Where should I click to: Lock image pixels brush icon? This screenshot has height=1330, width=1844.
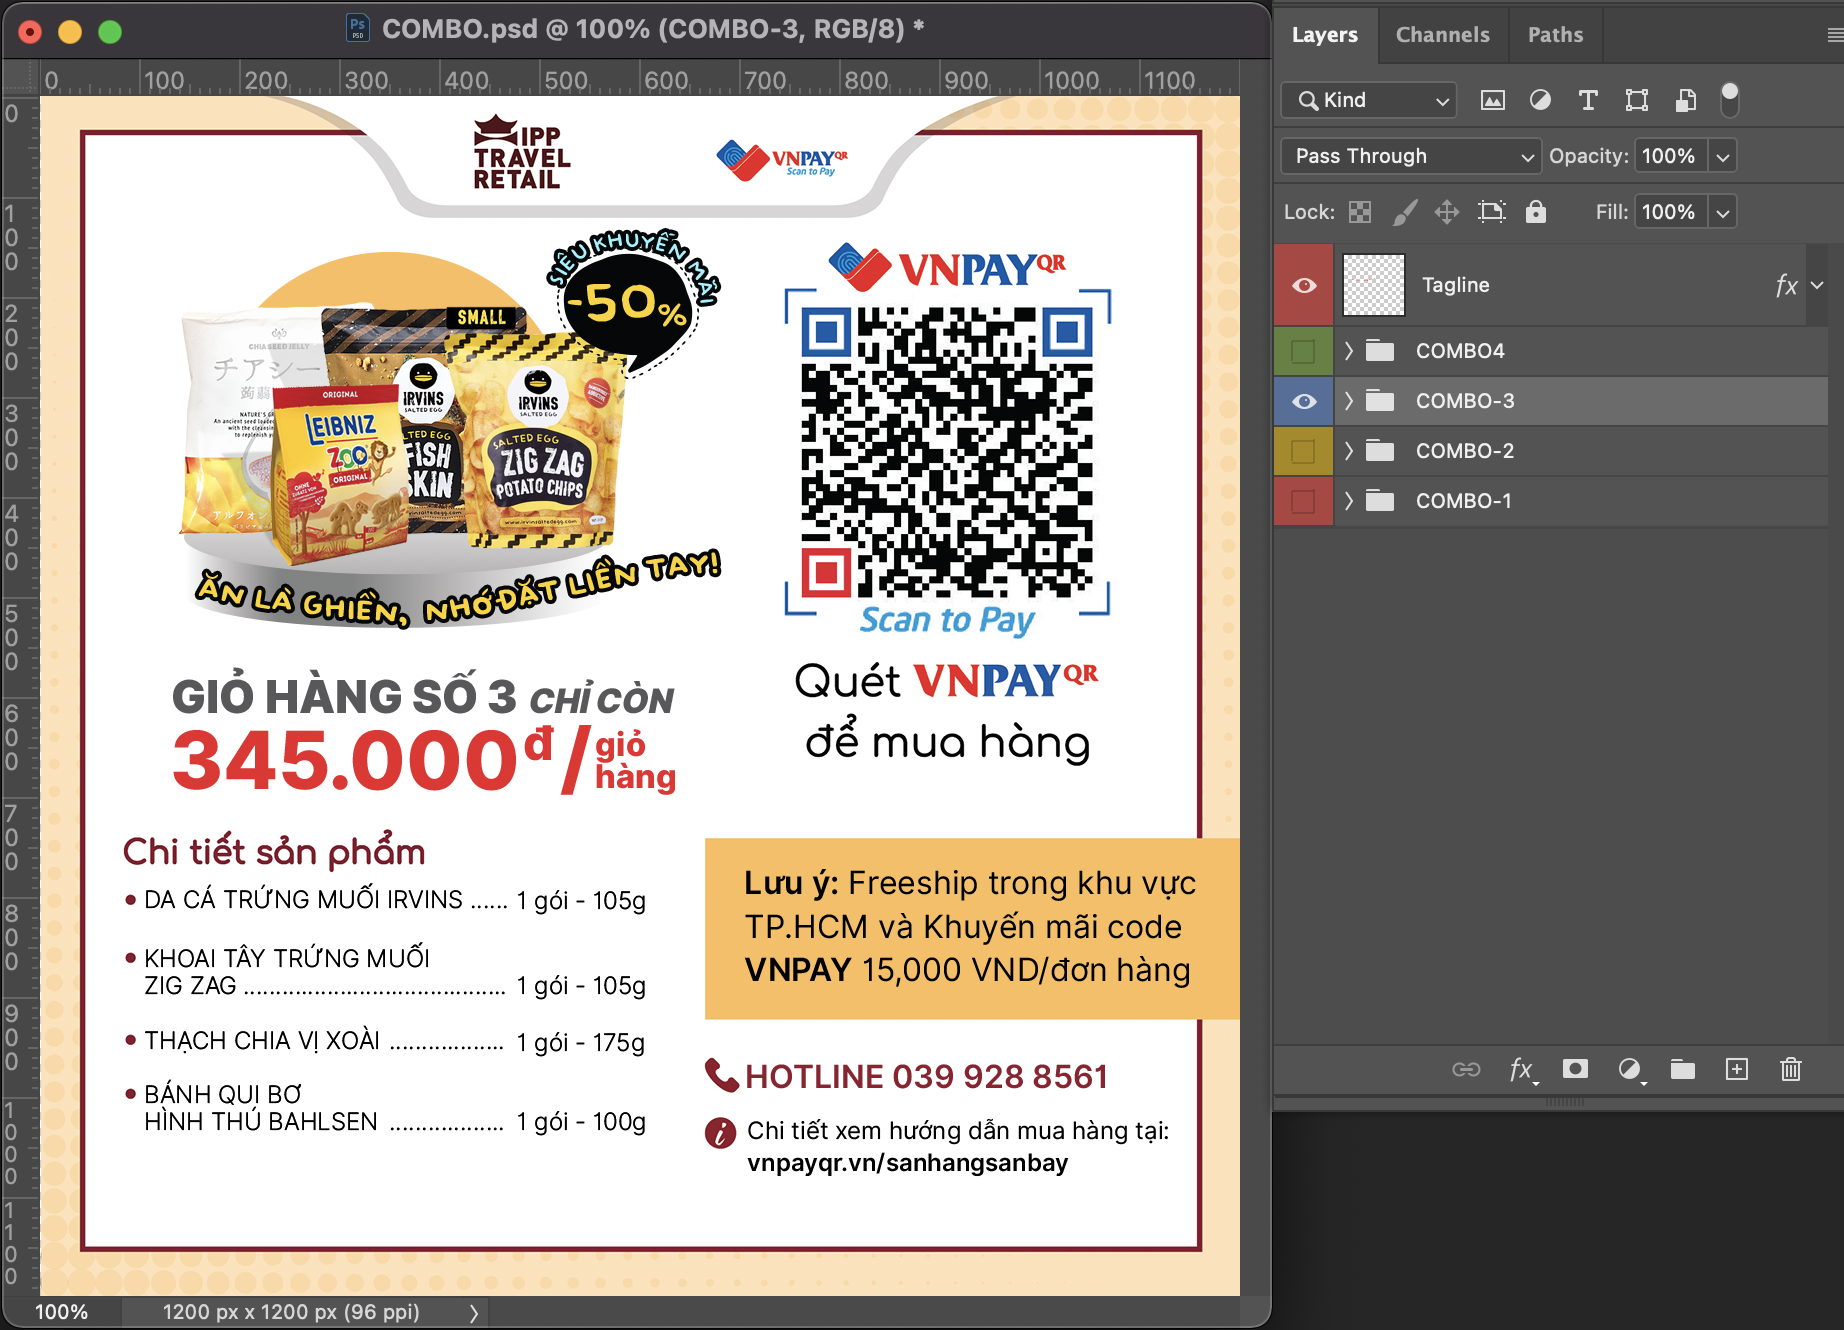[1405, 212]
